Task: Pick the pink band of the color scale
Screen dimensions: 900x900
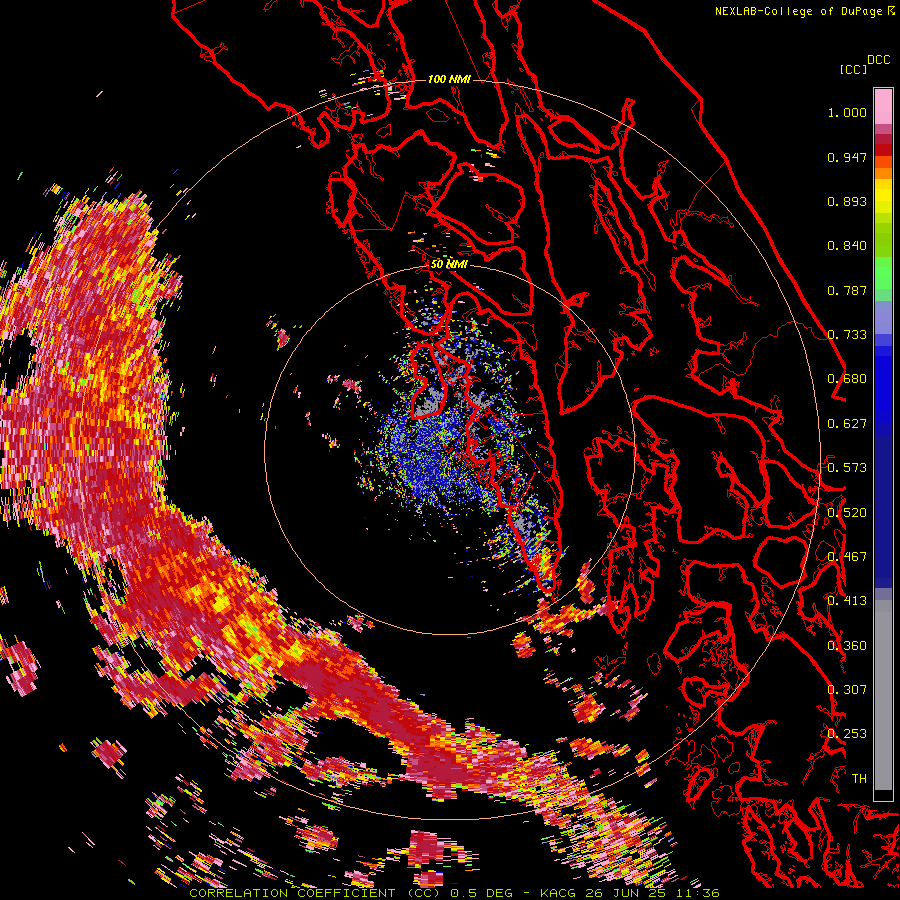Action: 883,106
